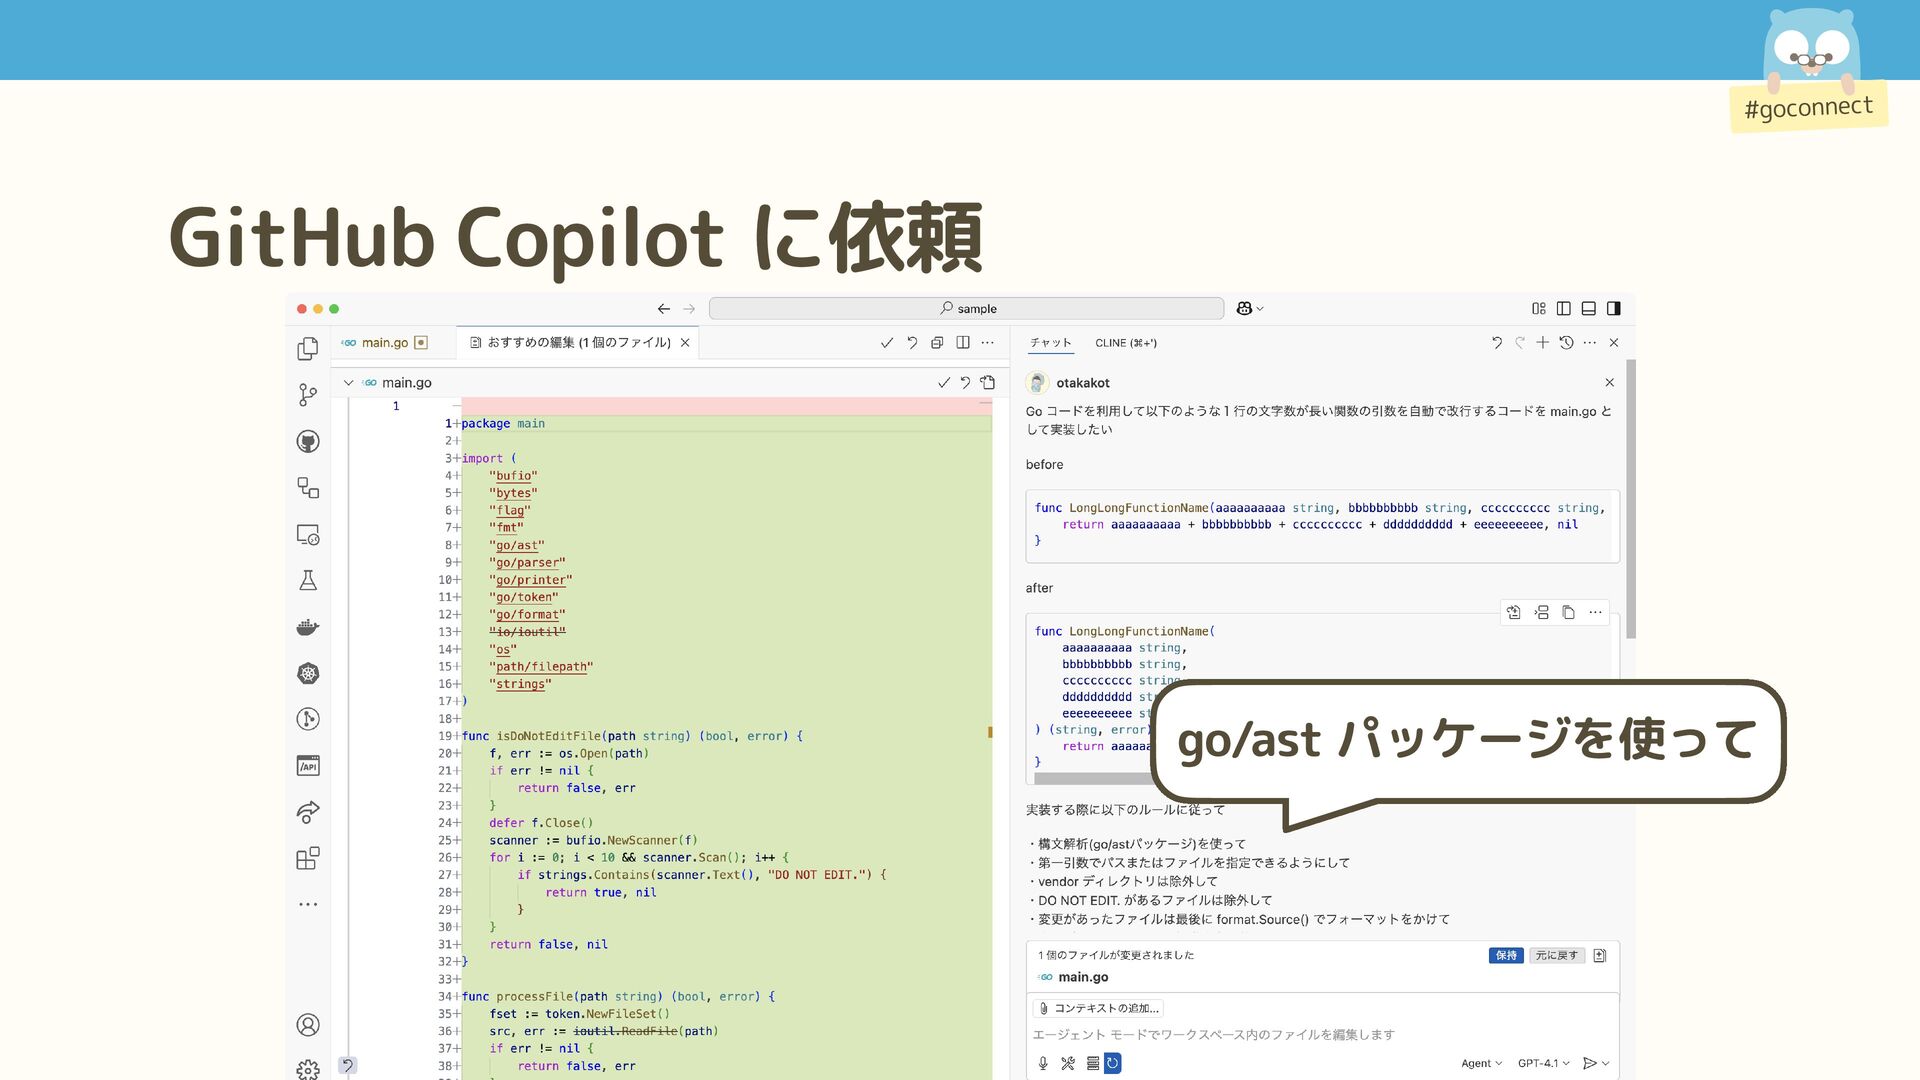
Task: Open the Docker whale icon in sidebar
Action: pyautogui.click(x=308, y=627)
